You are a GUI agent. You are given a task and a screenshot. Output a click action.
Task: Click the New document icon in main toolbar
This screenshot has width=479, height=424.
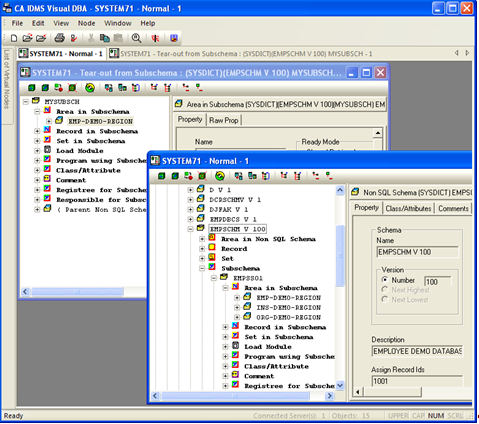[14, 38]
